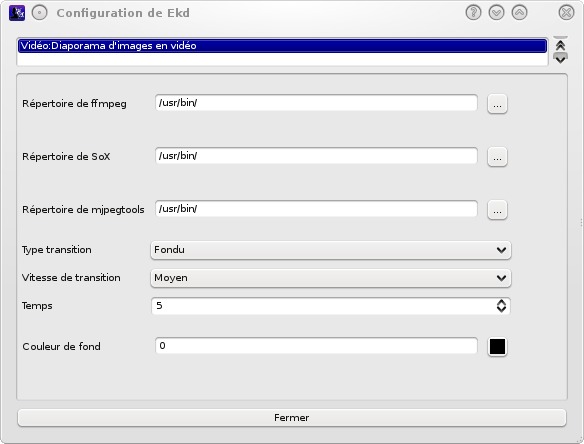Image resolution: width=584 pixels, height=444 pixels.
Task: Browse for the SoX directory
Action: coord(497,157)
